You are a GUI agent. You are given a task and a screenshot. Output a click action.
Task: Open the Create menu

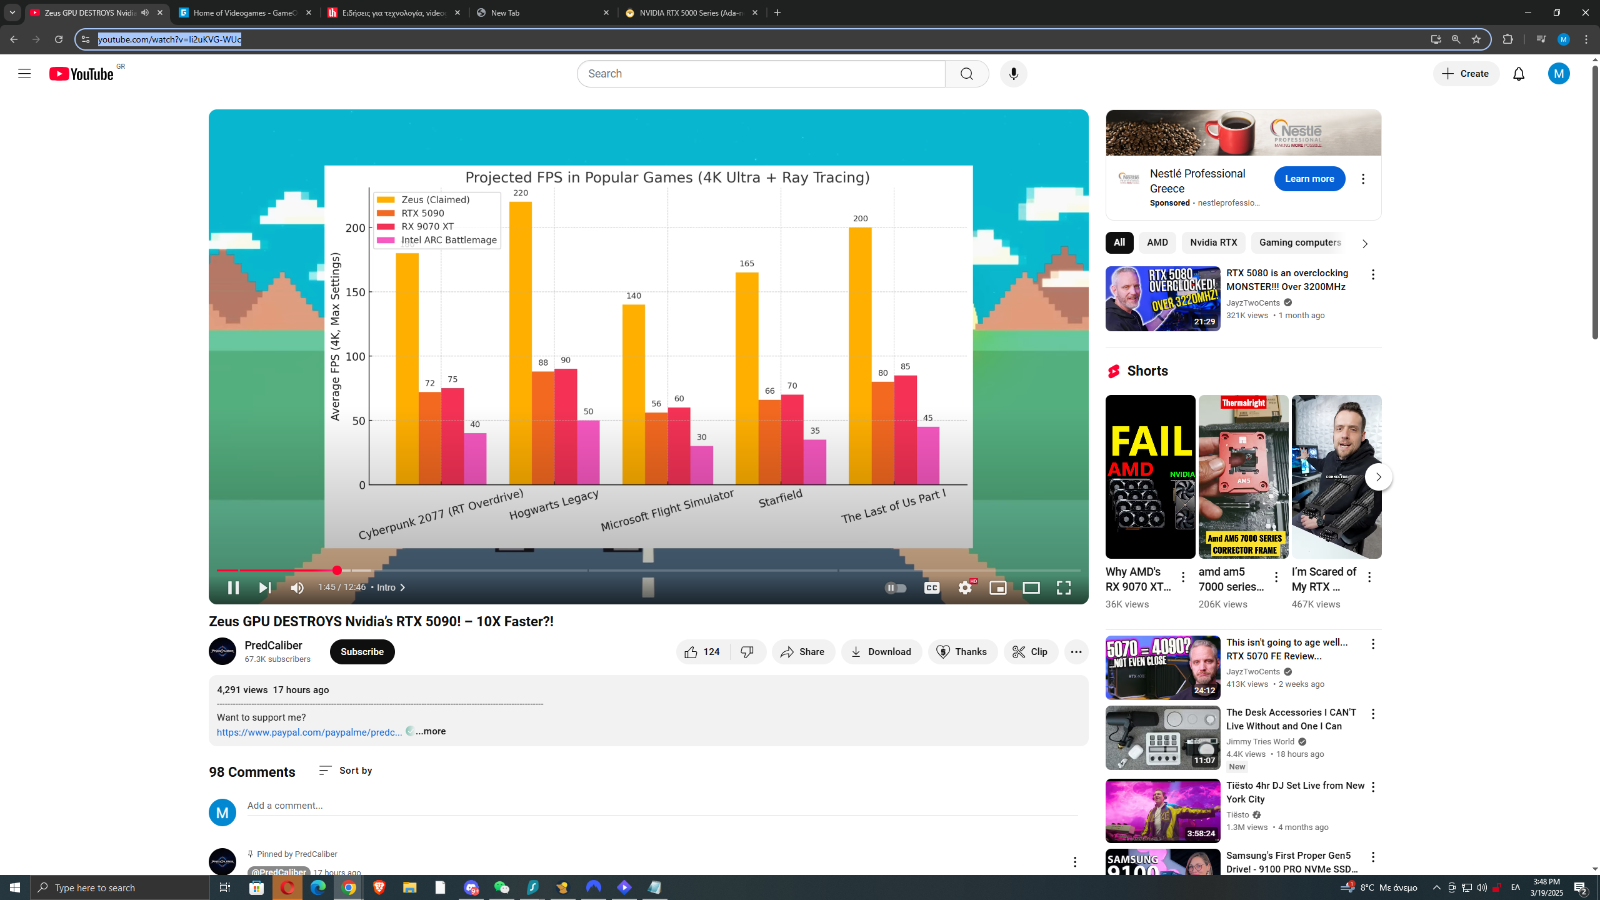(1466, 74)
